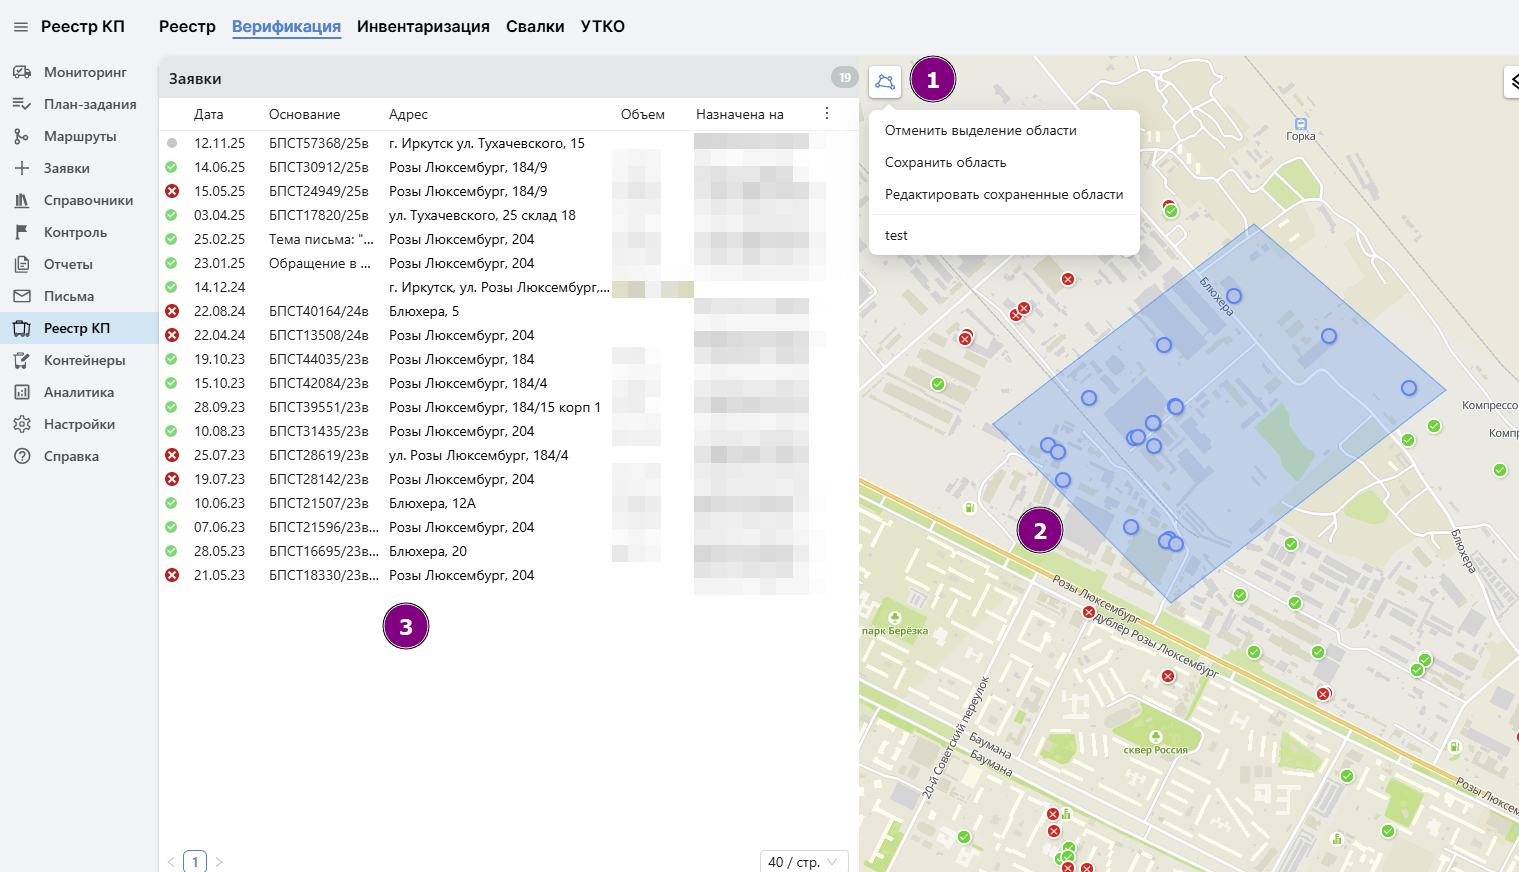The width and height of the screenshot is (1519, 872).
Task: Select the saved area named test
Action: [896, 235]
